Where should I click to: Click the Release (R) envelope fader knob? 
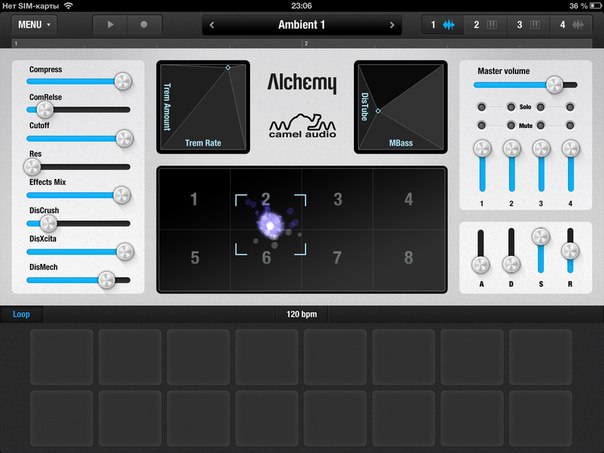point(570,251)
